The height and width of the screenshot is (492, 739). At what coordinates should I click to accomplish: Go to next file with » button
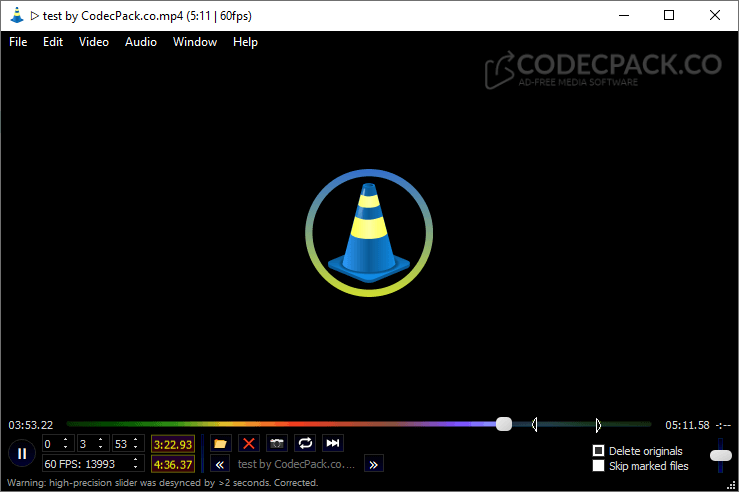(374, 465)
